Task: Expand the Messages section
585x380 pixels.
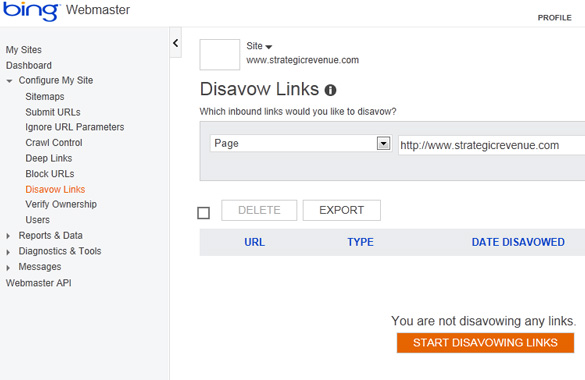Action: (8, 268)
